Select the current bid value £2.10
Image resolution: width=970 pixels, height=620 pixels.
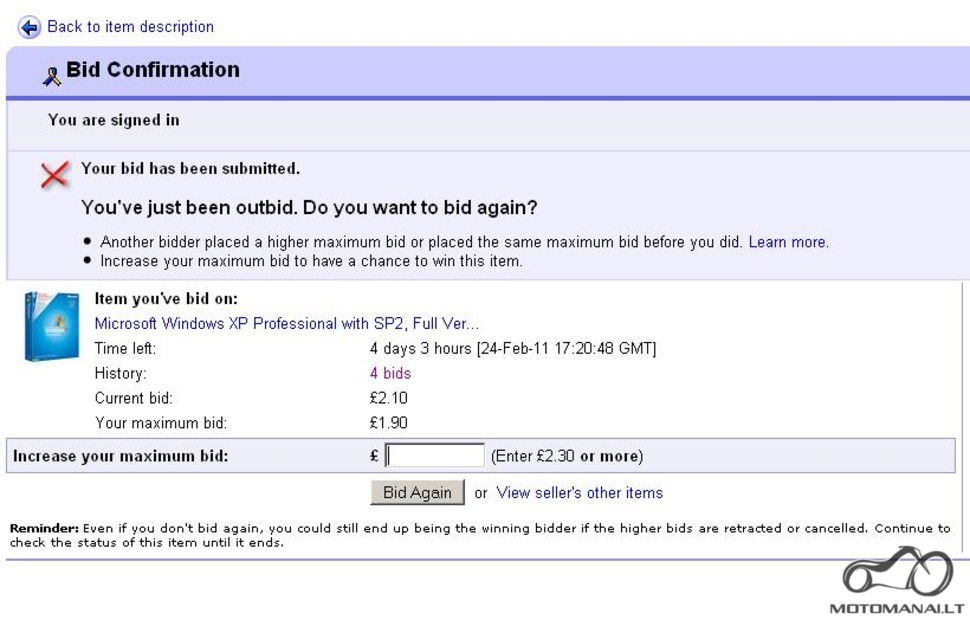388,398
